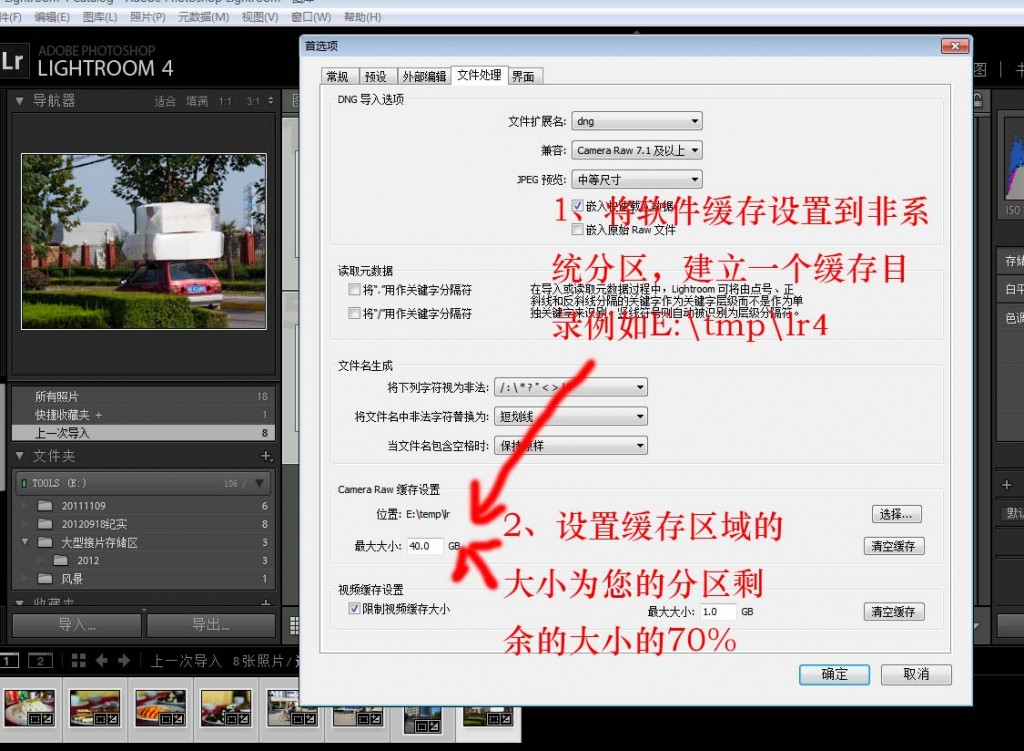The image size is (1024, 751).
Task: Enable 将"/"用作关键字分隔符 checkbox
Action: [x=355, y=313]
